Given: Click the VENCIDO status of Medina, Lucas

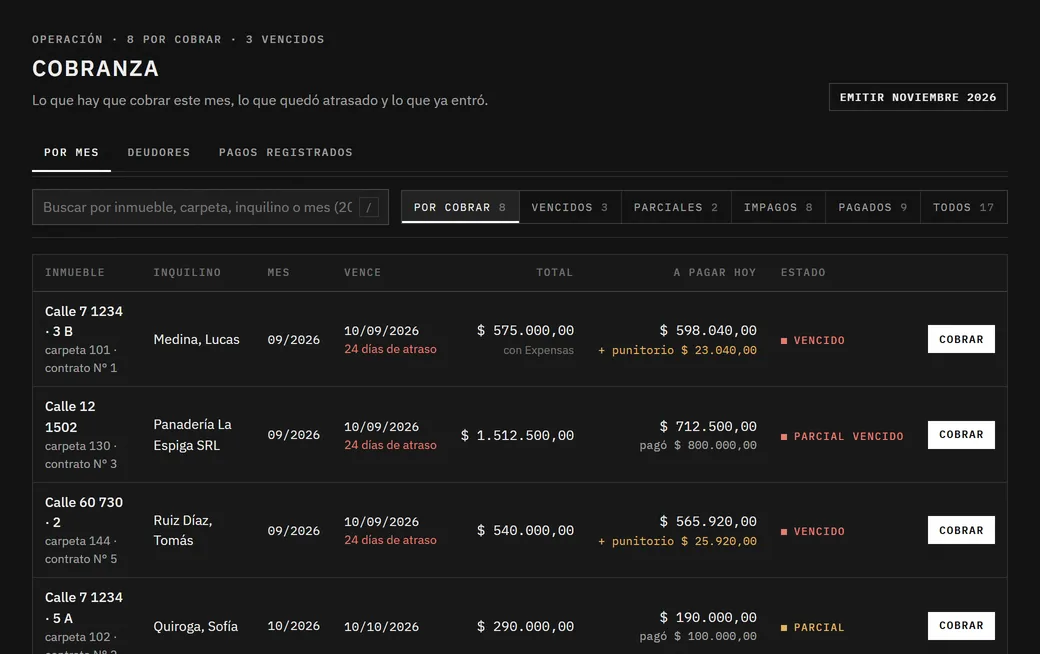Looking at the screenshot, I should [x=812, y=340].
